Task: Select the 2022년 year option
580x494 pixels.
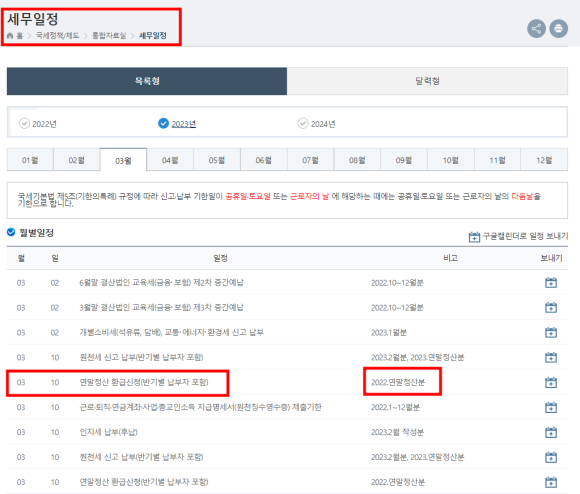Action: 38,124
